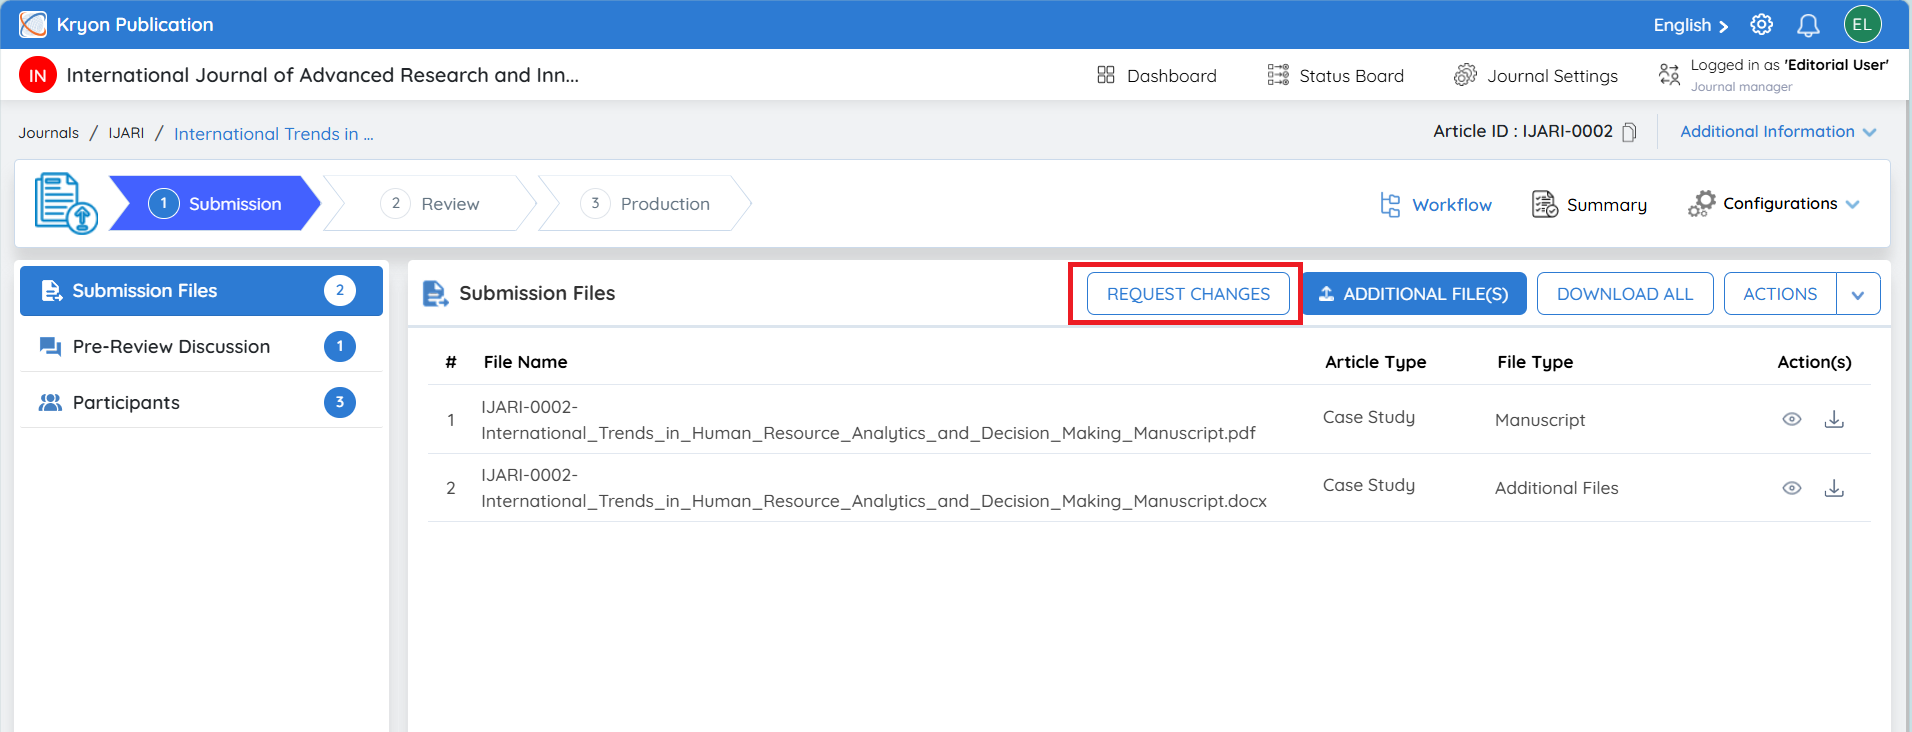The height and width of the screenshot is (732, 1912).
Task: Open Participants section
Action: click(201, 403)
